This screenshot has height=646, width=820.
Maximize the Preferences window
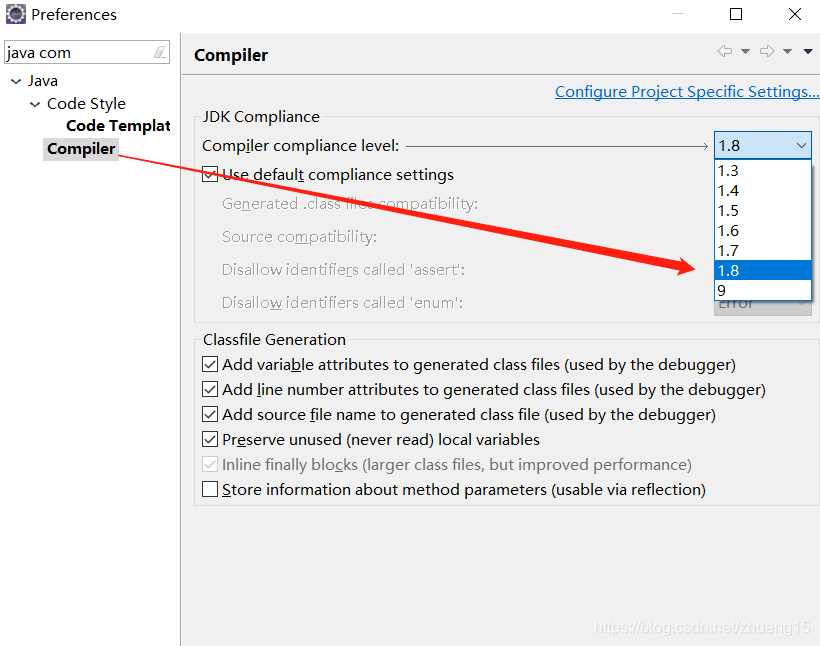click(736, 14)
